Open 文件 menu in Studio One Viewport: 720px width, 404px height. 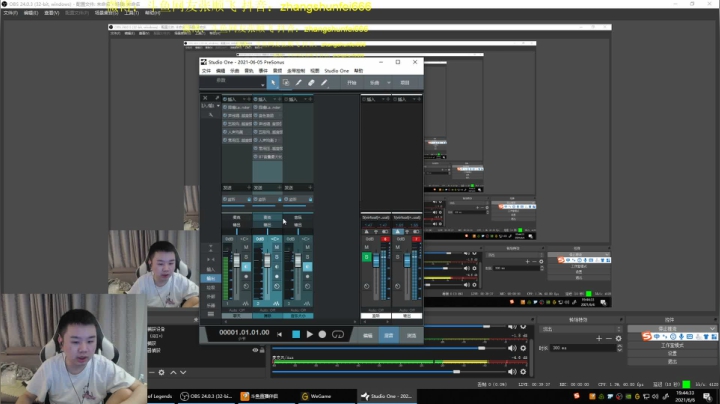[207, 71]
